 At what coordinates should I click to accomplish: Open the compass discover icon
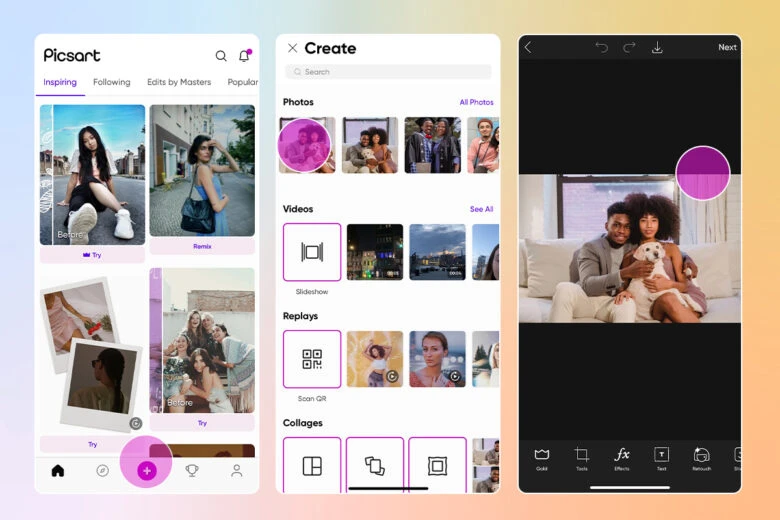[102, 471]
